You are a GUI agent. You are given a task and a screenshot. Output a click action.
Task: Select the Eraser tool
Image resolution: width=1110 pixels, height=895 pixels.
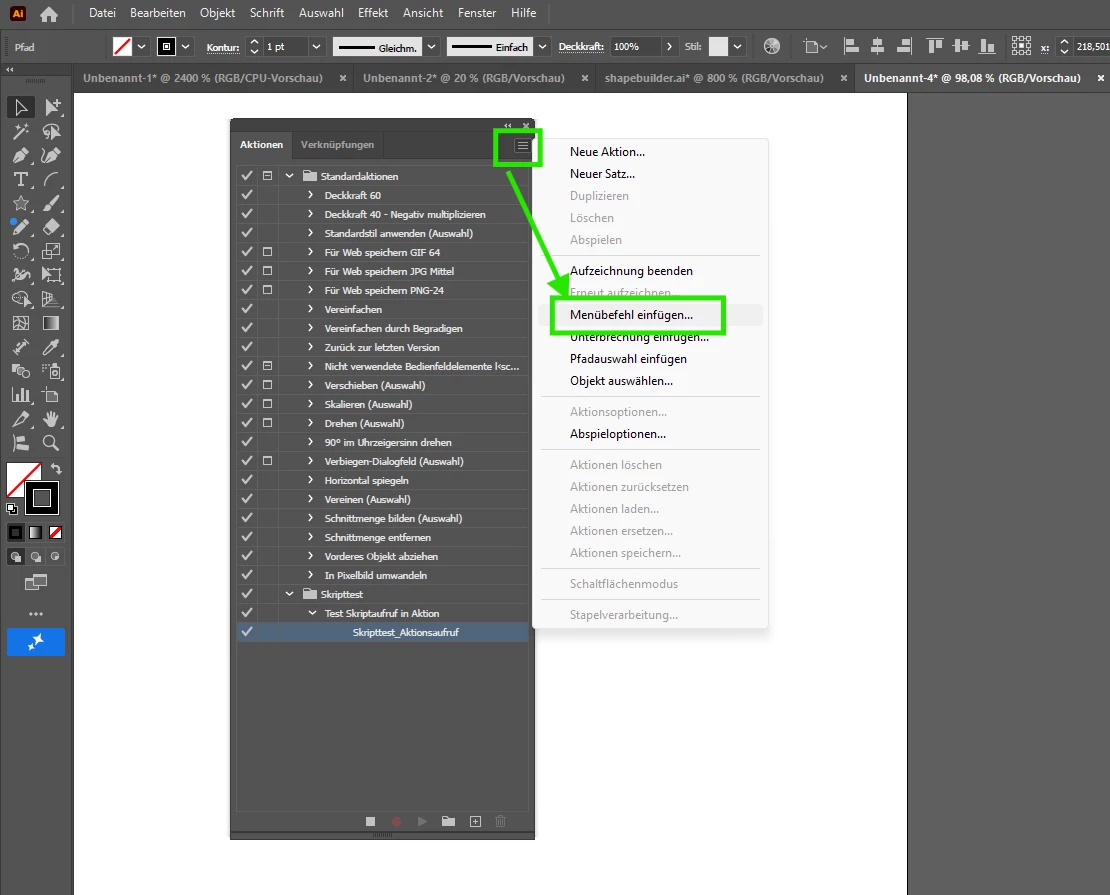(52, 227)
